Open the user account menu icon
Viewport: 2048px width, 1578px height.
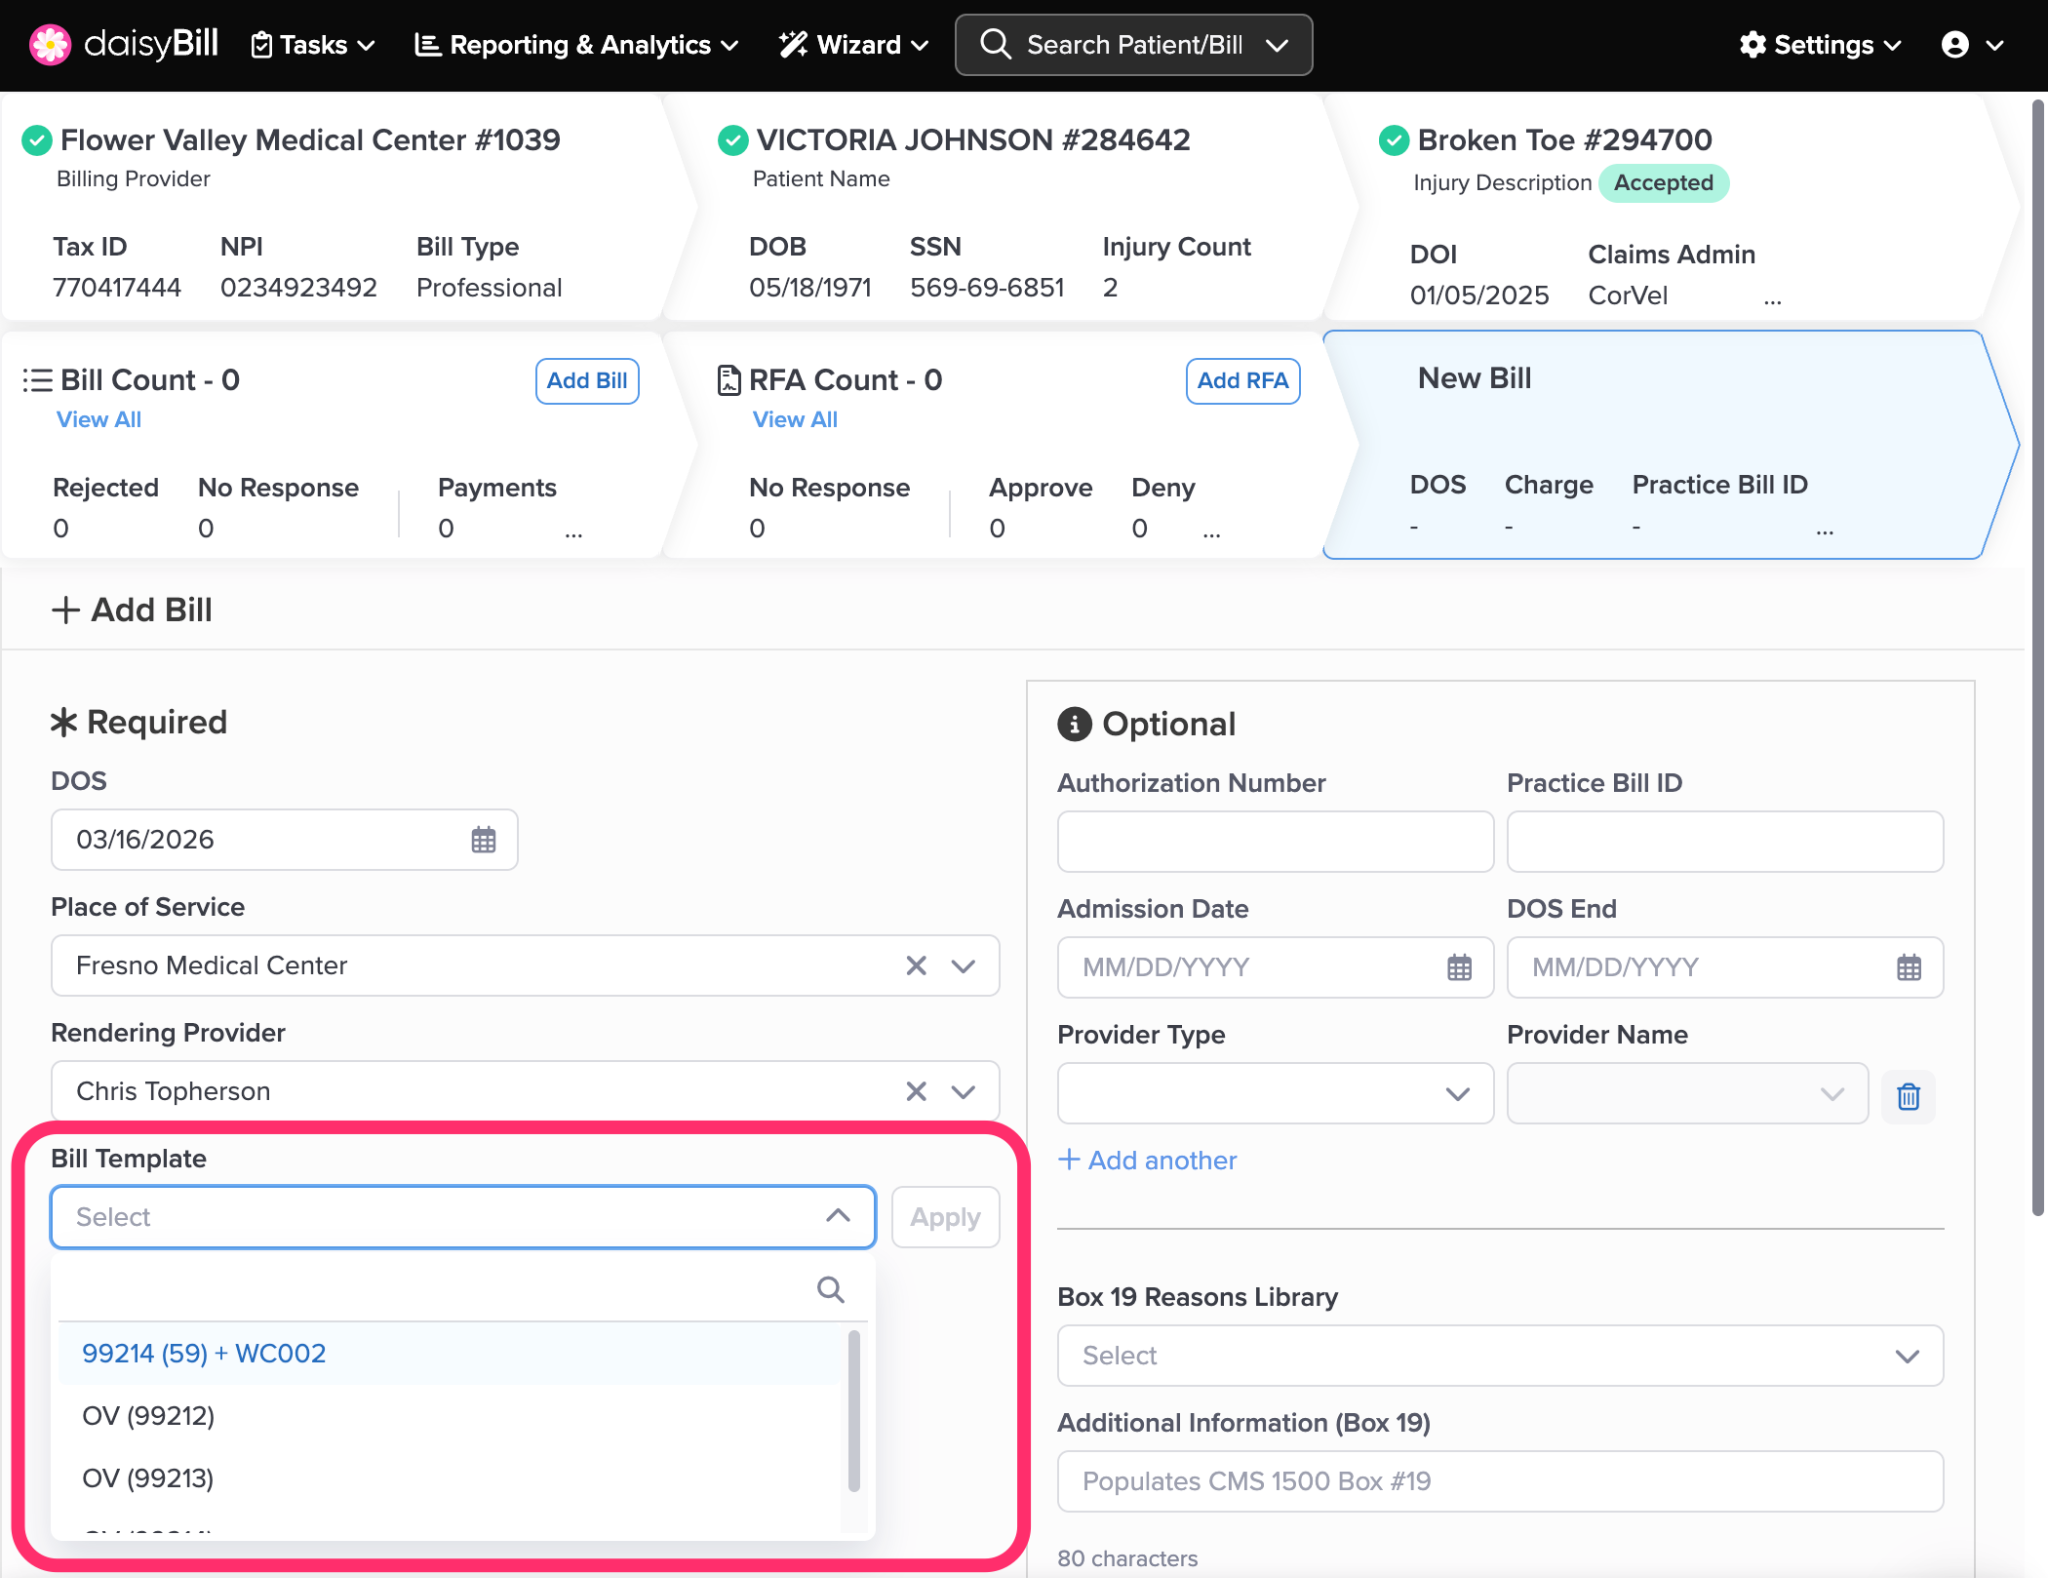[x=1955, y=45]
